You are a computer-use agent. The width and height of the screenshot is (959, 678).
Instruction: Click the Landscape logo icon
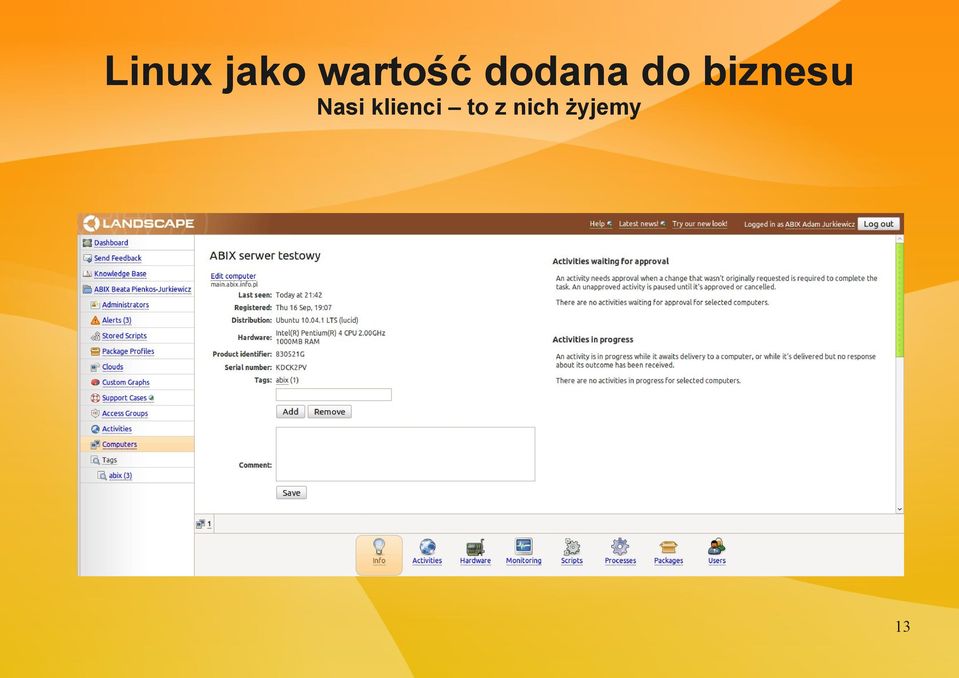coord(91,223)
